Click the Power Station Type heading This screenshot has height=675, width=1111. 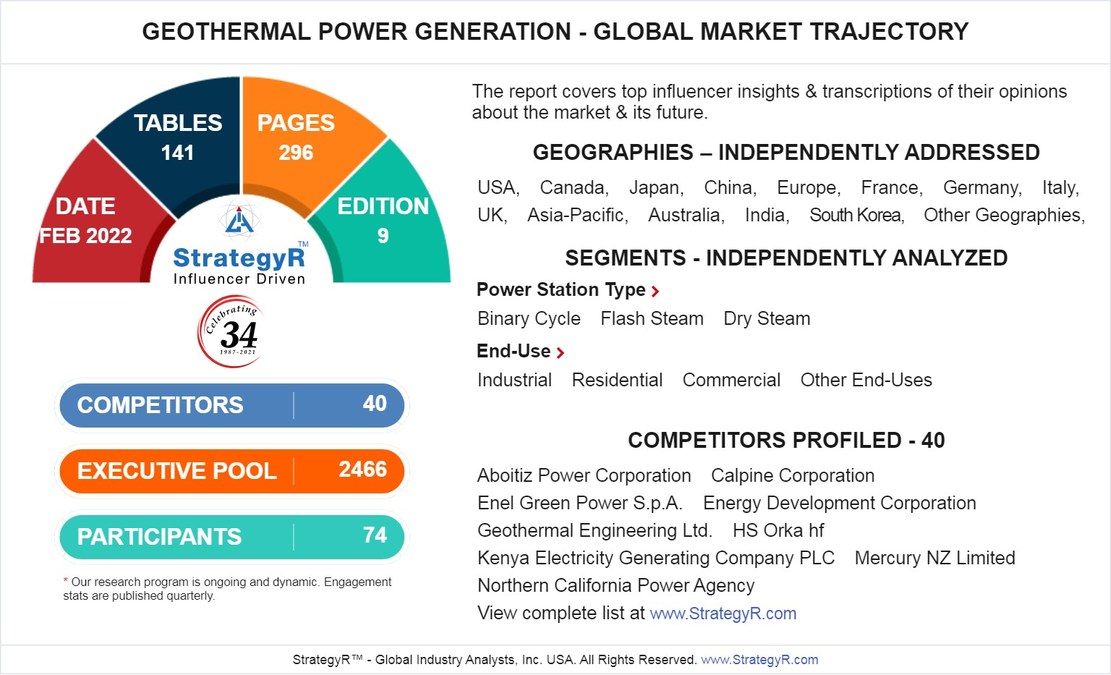click(x=560, y=290)
